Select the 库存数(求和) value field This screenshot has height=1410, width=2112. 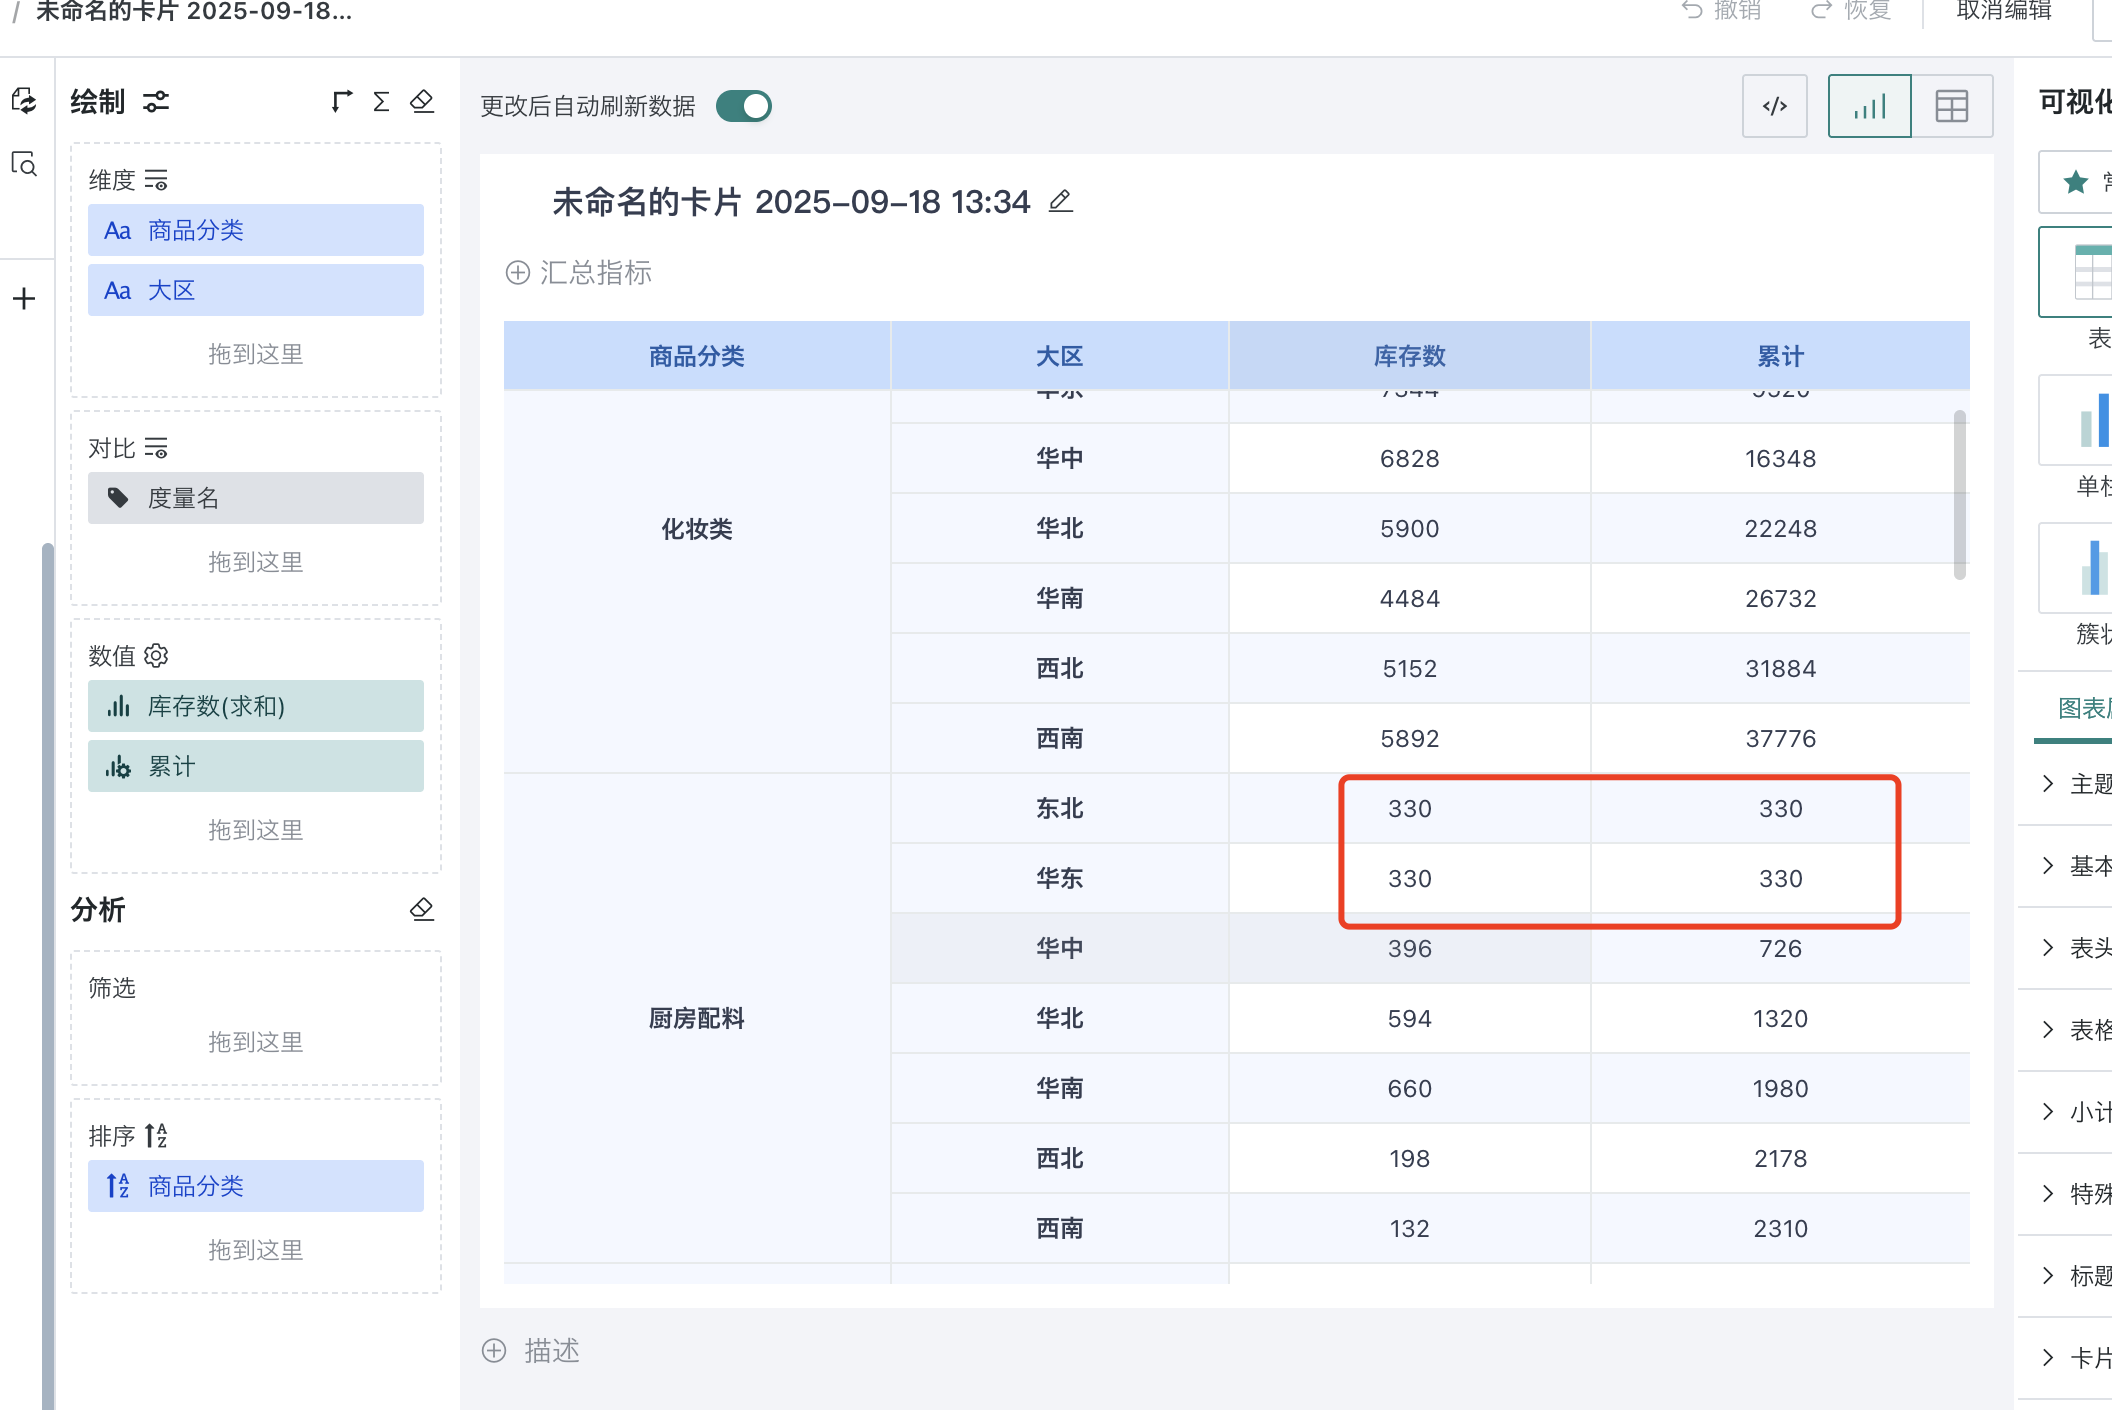256,706
